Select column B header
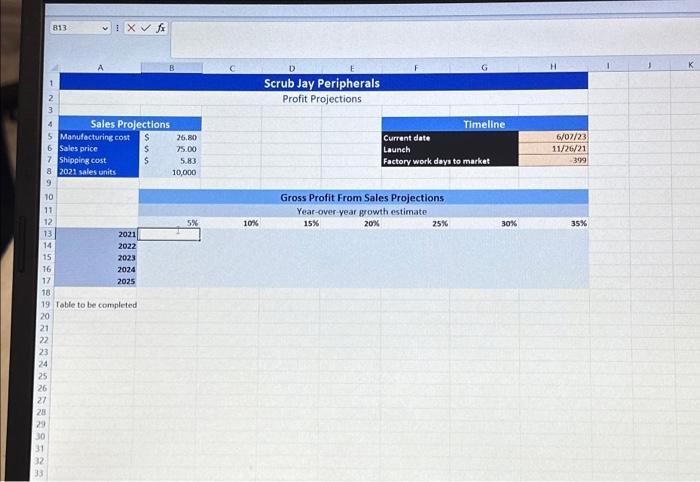 (171, 68)
